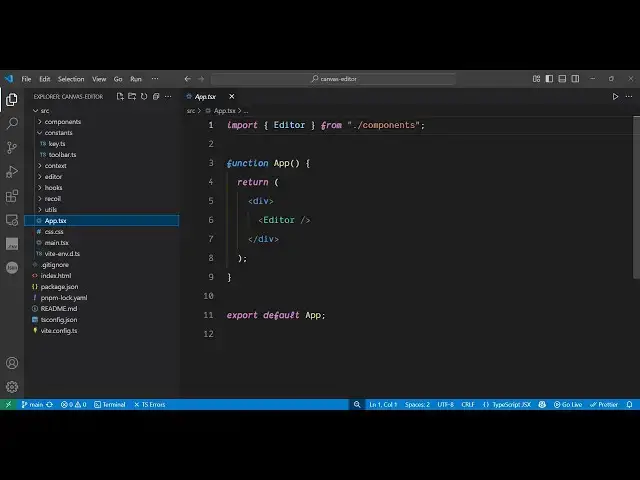Open key.ts file
This screenshot has height=480, width=640.
tap(102, 144)
